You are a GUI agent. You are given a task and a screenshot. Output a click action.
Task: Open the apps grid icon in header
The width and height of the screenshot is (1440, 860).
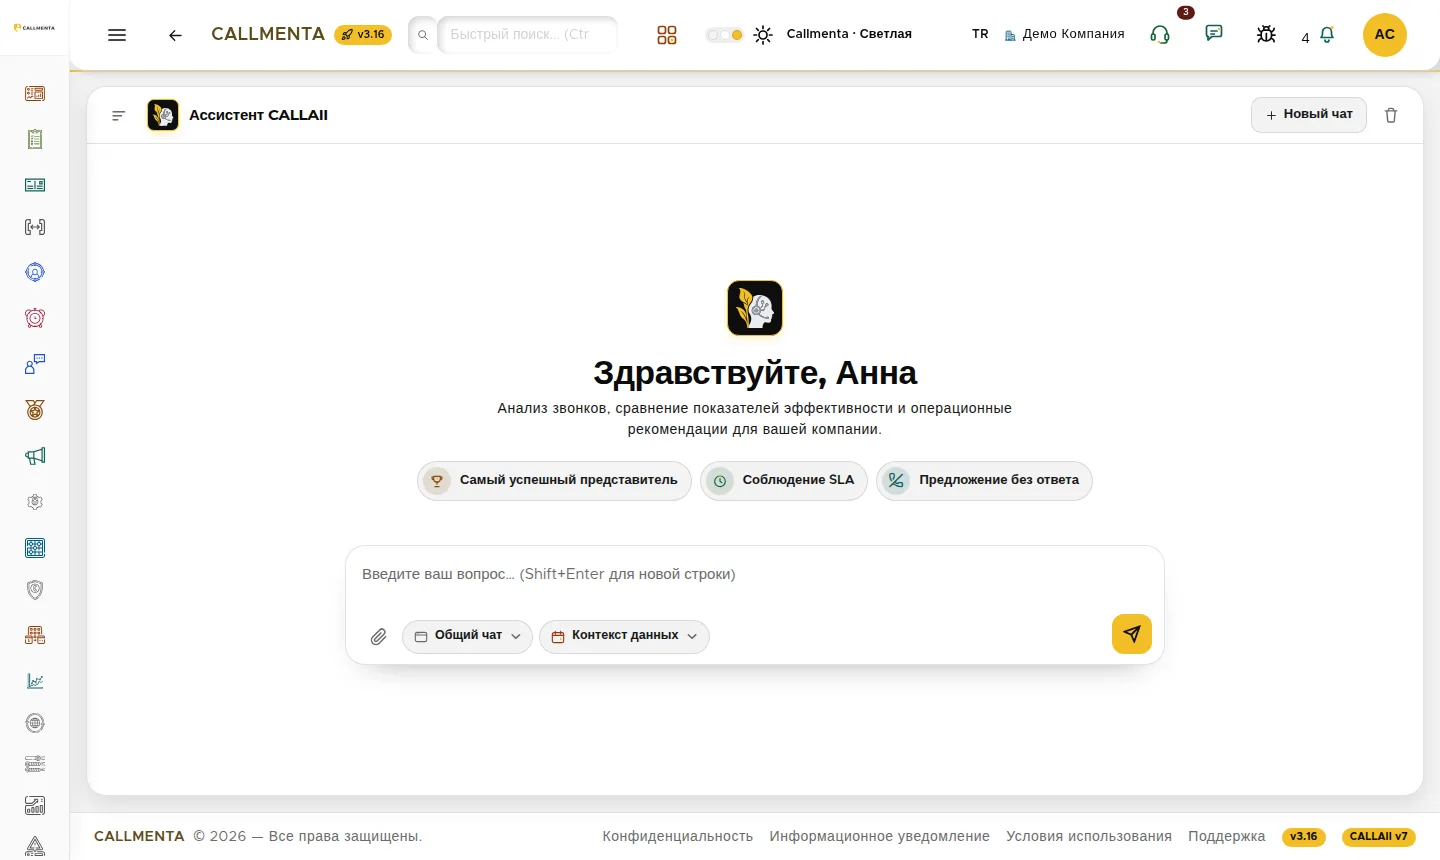tap(667, 35)
